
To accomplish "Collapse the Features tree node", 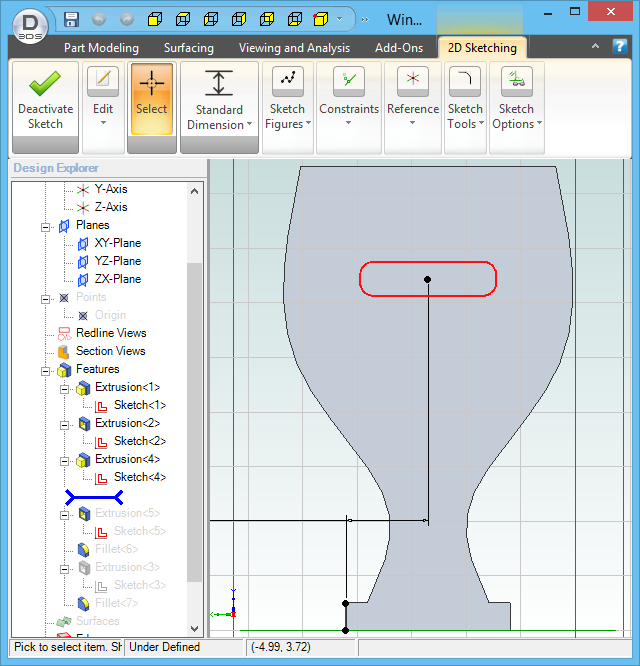I will [45, 371].
